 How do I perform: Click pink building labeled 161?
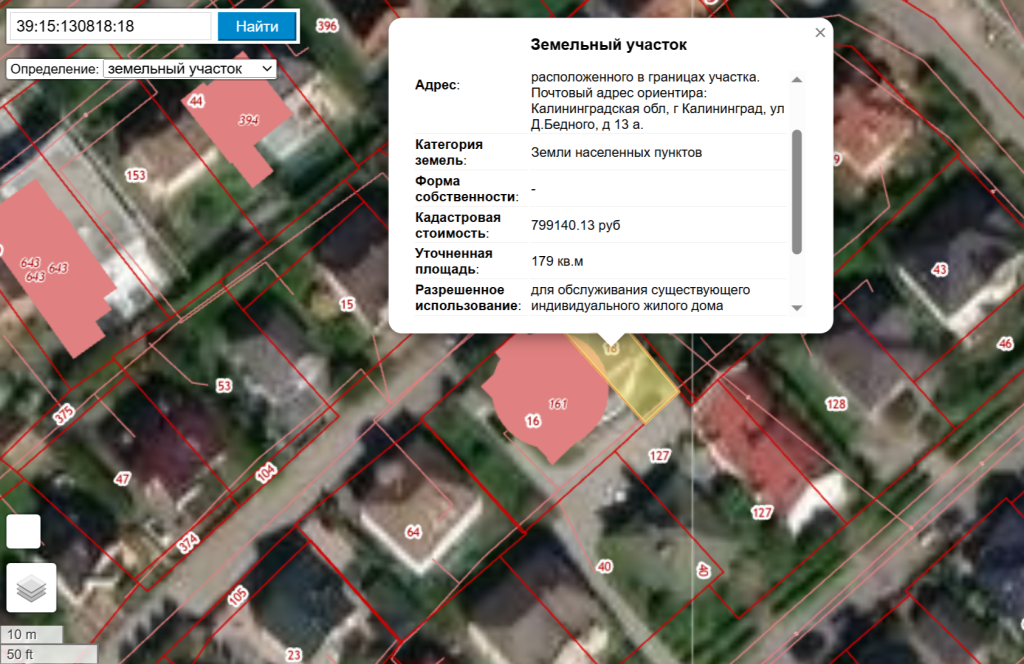pyautogui.click(x=548, y=400)
